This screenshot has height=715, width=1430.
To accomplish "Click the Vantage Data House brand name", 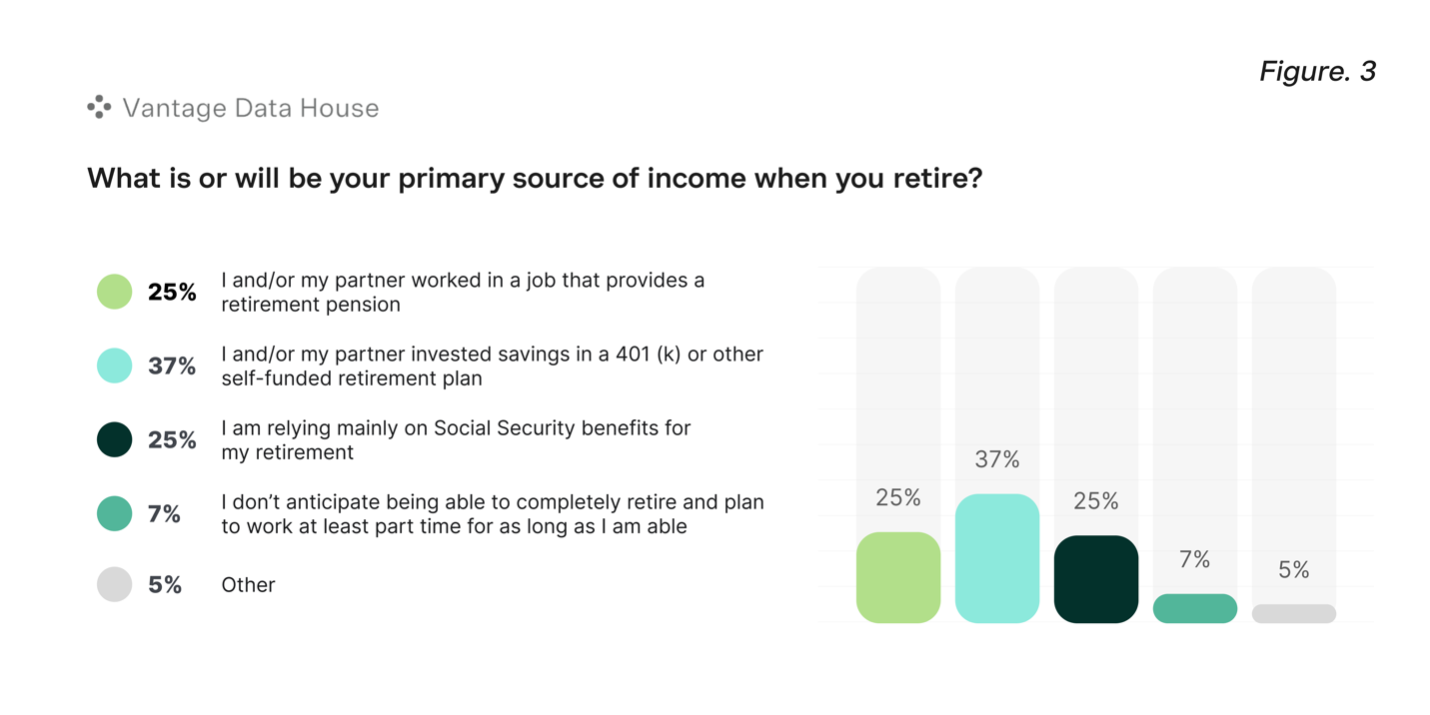I will pyautogui.click(x=250, y=108).
